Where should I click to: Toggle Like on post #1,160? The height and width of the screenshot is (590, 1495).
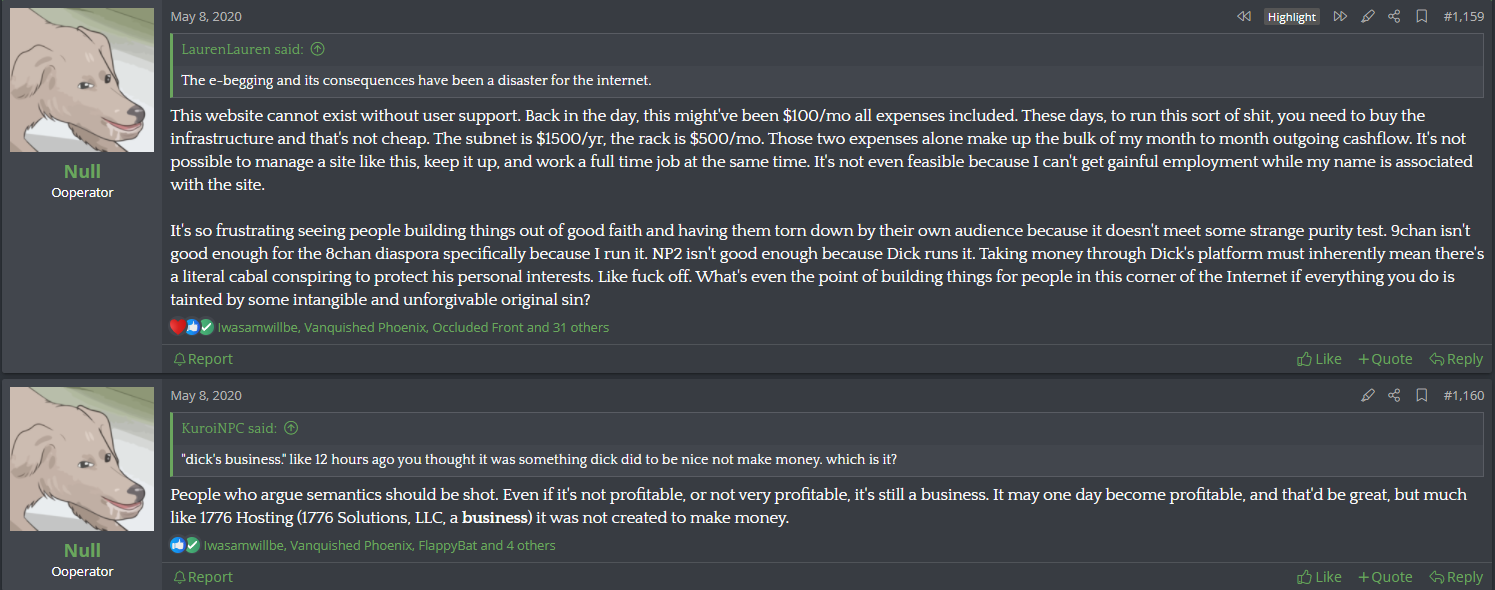[x=1319, y=577]
